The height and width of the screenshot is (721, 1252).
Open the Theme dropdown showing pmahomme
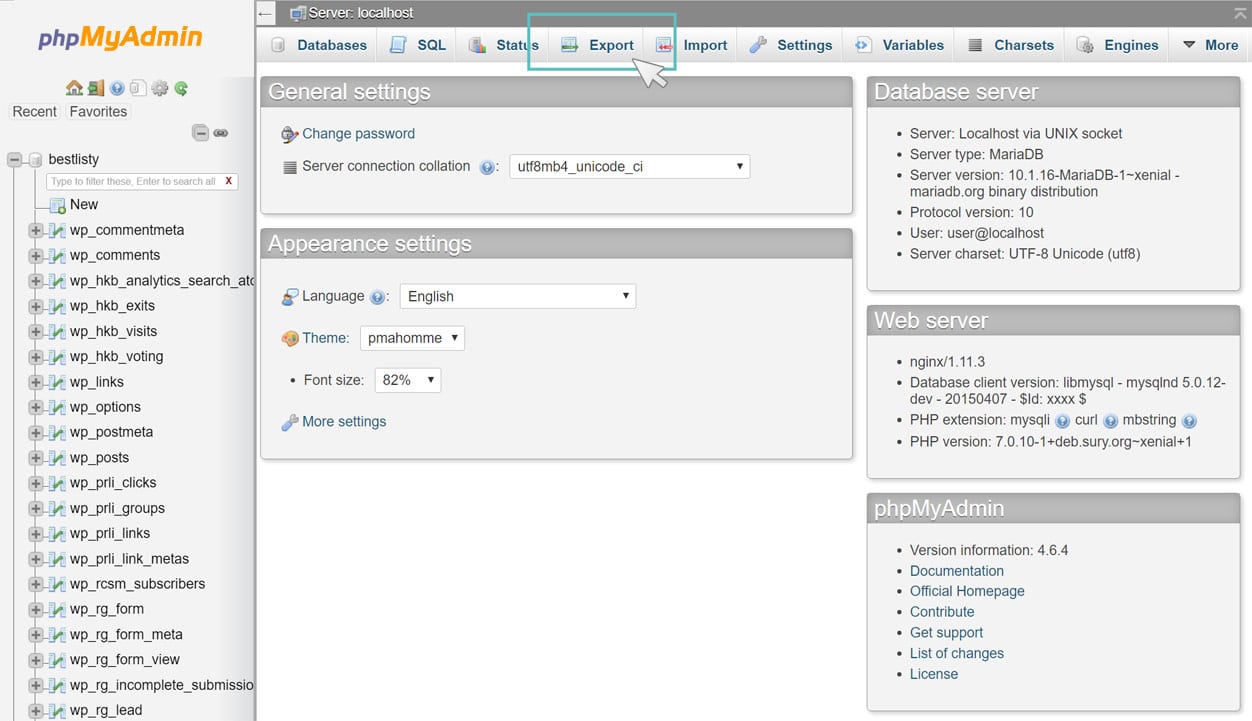click(x=412, y=338)
